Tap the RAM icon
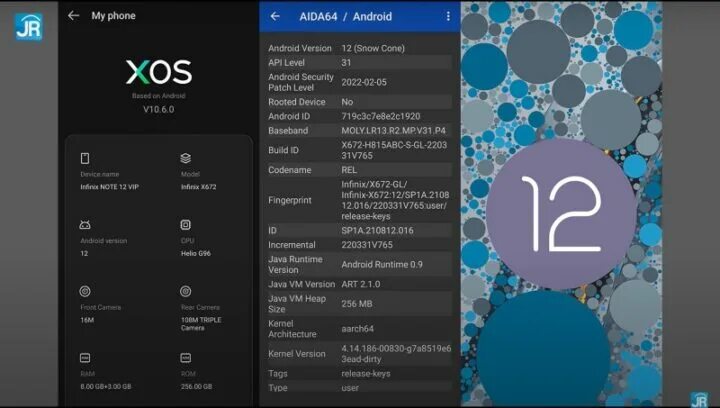The width and height of the screenshot is (720, 408). (85, 358)
